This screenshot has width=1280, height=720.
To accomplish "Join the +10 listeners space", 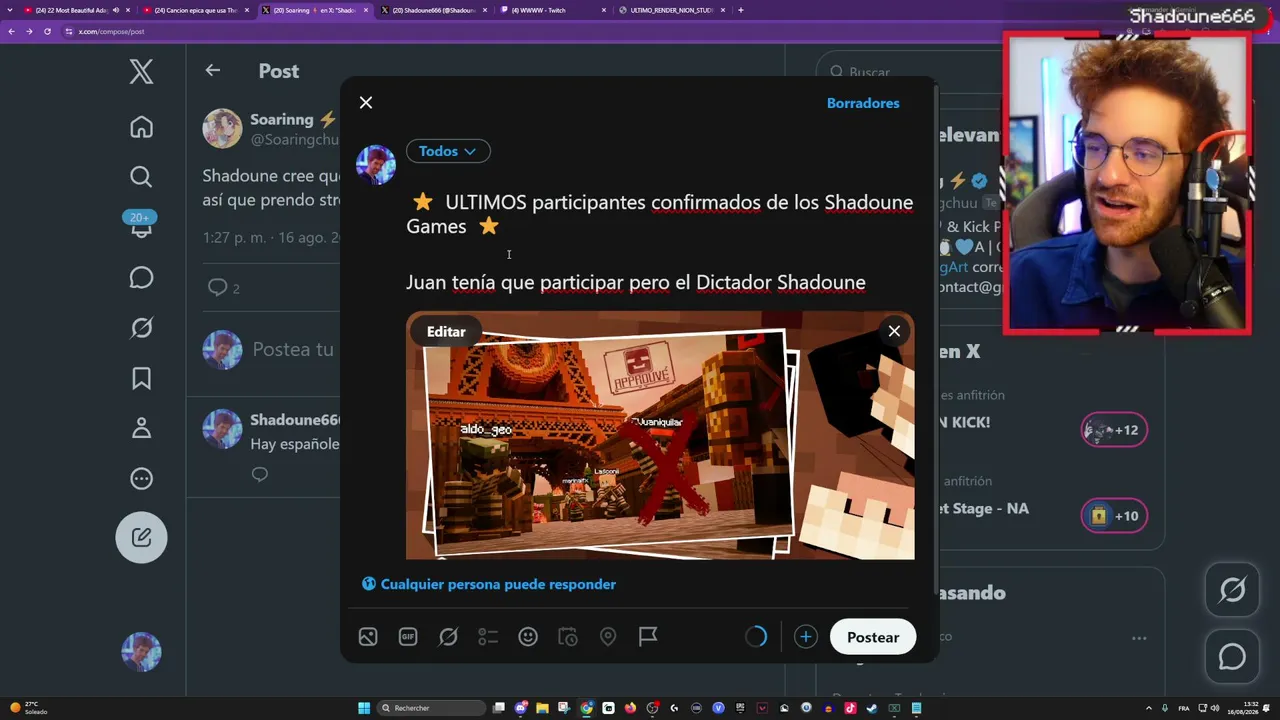I will [1114, 516].
